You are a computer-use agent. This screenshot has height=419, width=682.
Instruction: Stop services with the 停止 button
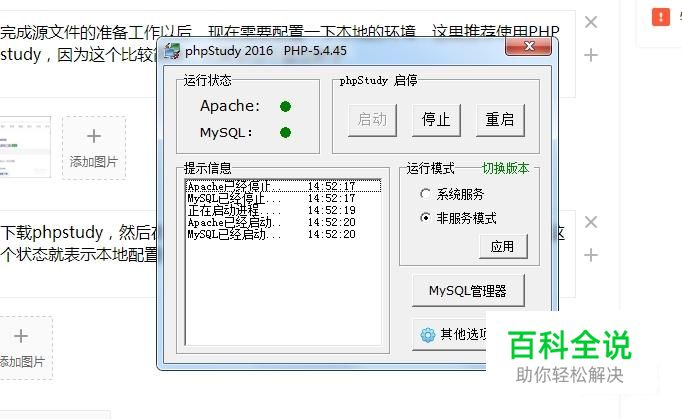pos(436,120)
